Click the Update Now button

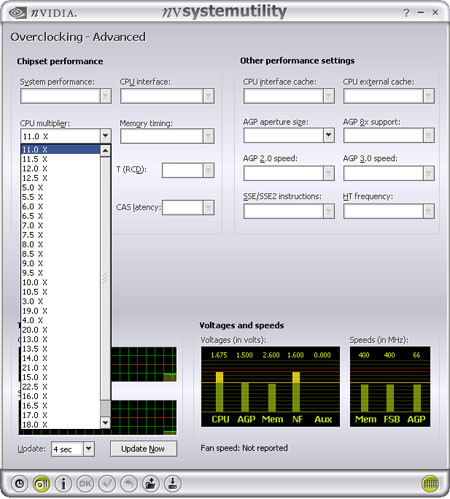[143, 449]
